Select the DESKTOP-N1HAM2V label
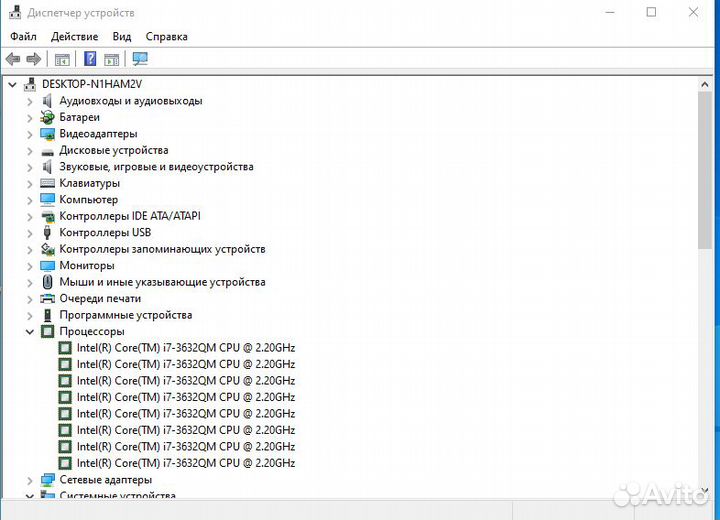Viewport: 720px width, 520px height. point(92,84)
